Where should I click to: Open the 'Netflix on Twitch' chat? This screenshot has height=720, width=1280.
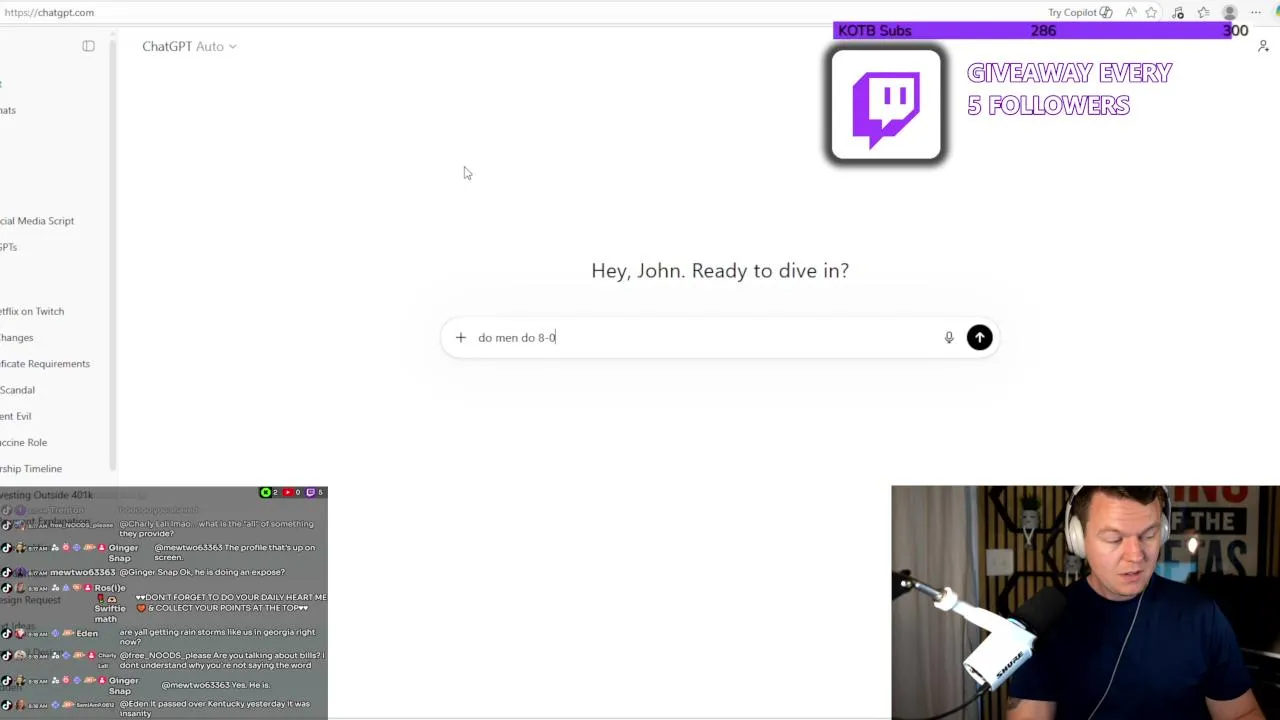tap(32, 311)
